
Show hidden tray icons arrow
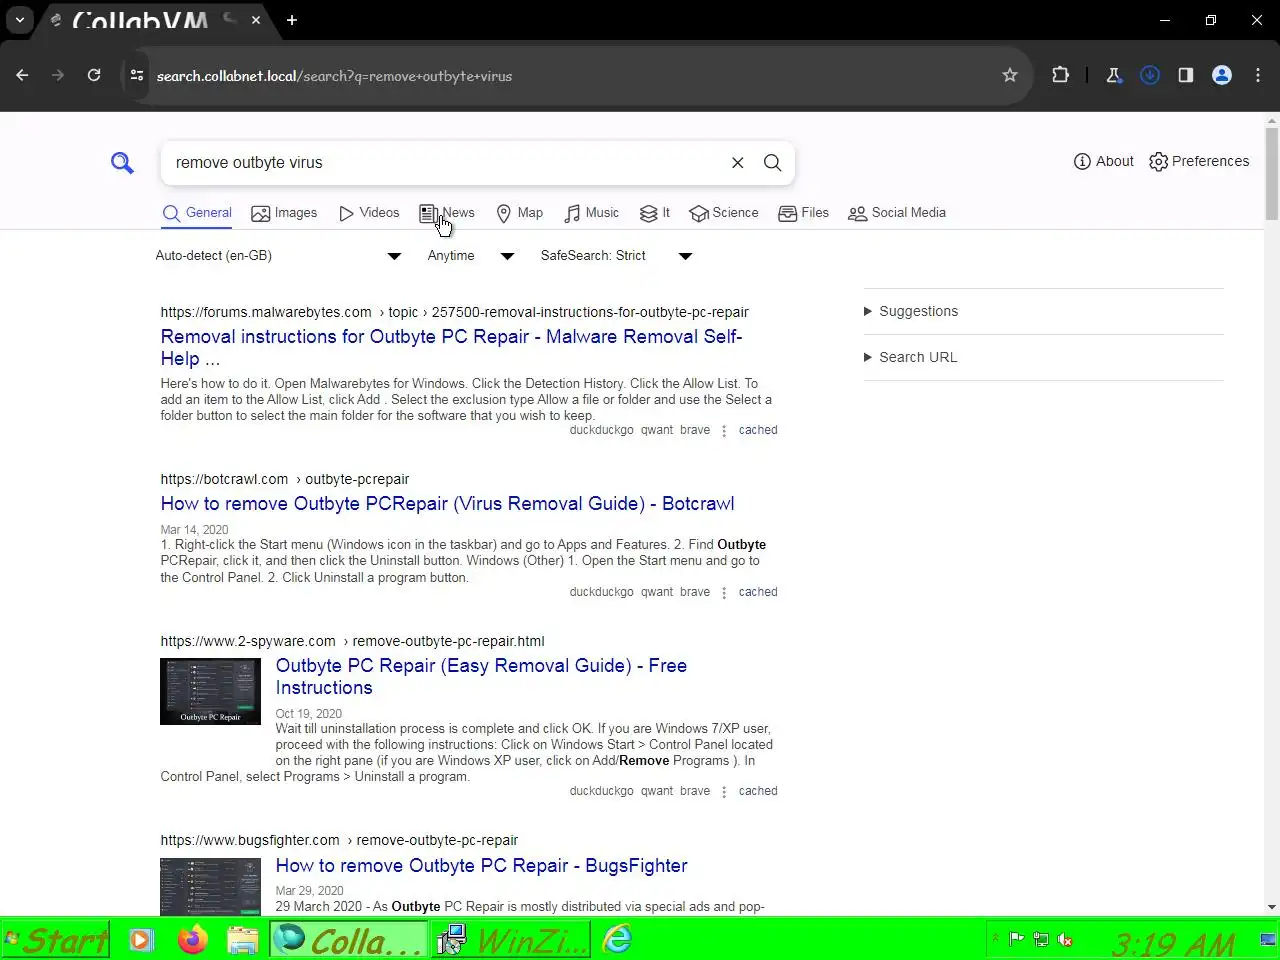coord(995,940)
